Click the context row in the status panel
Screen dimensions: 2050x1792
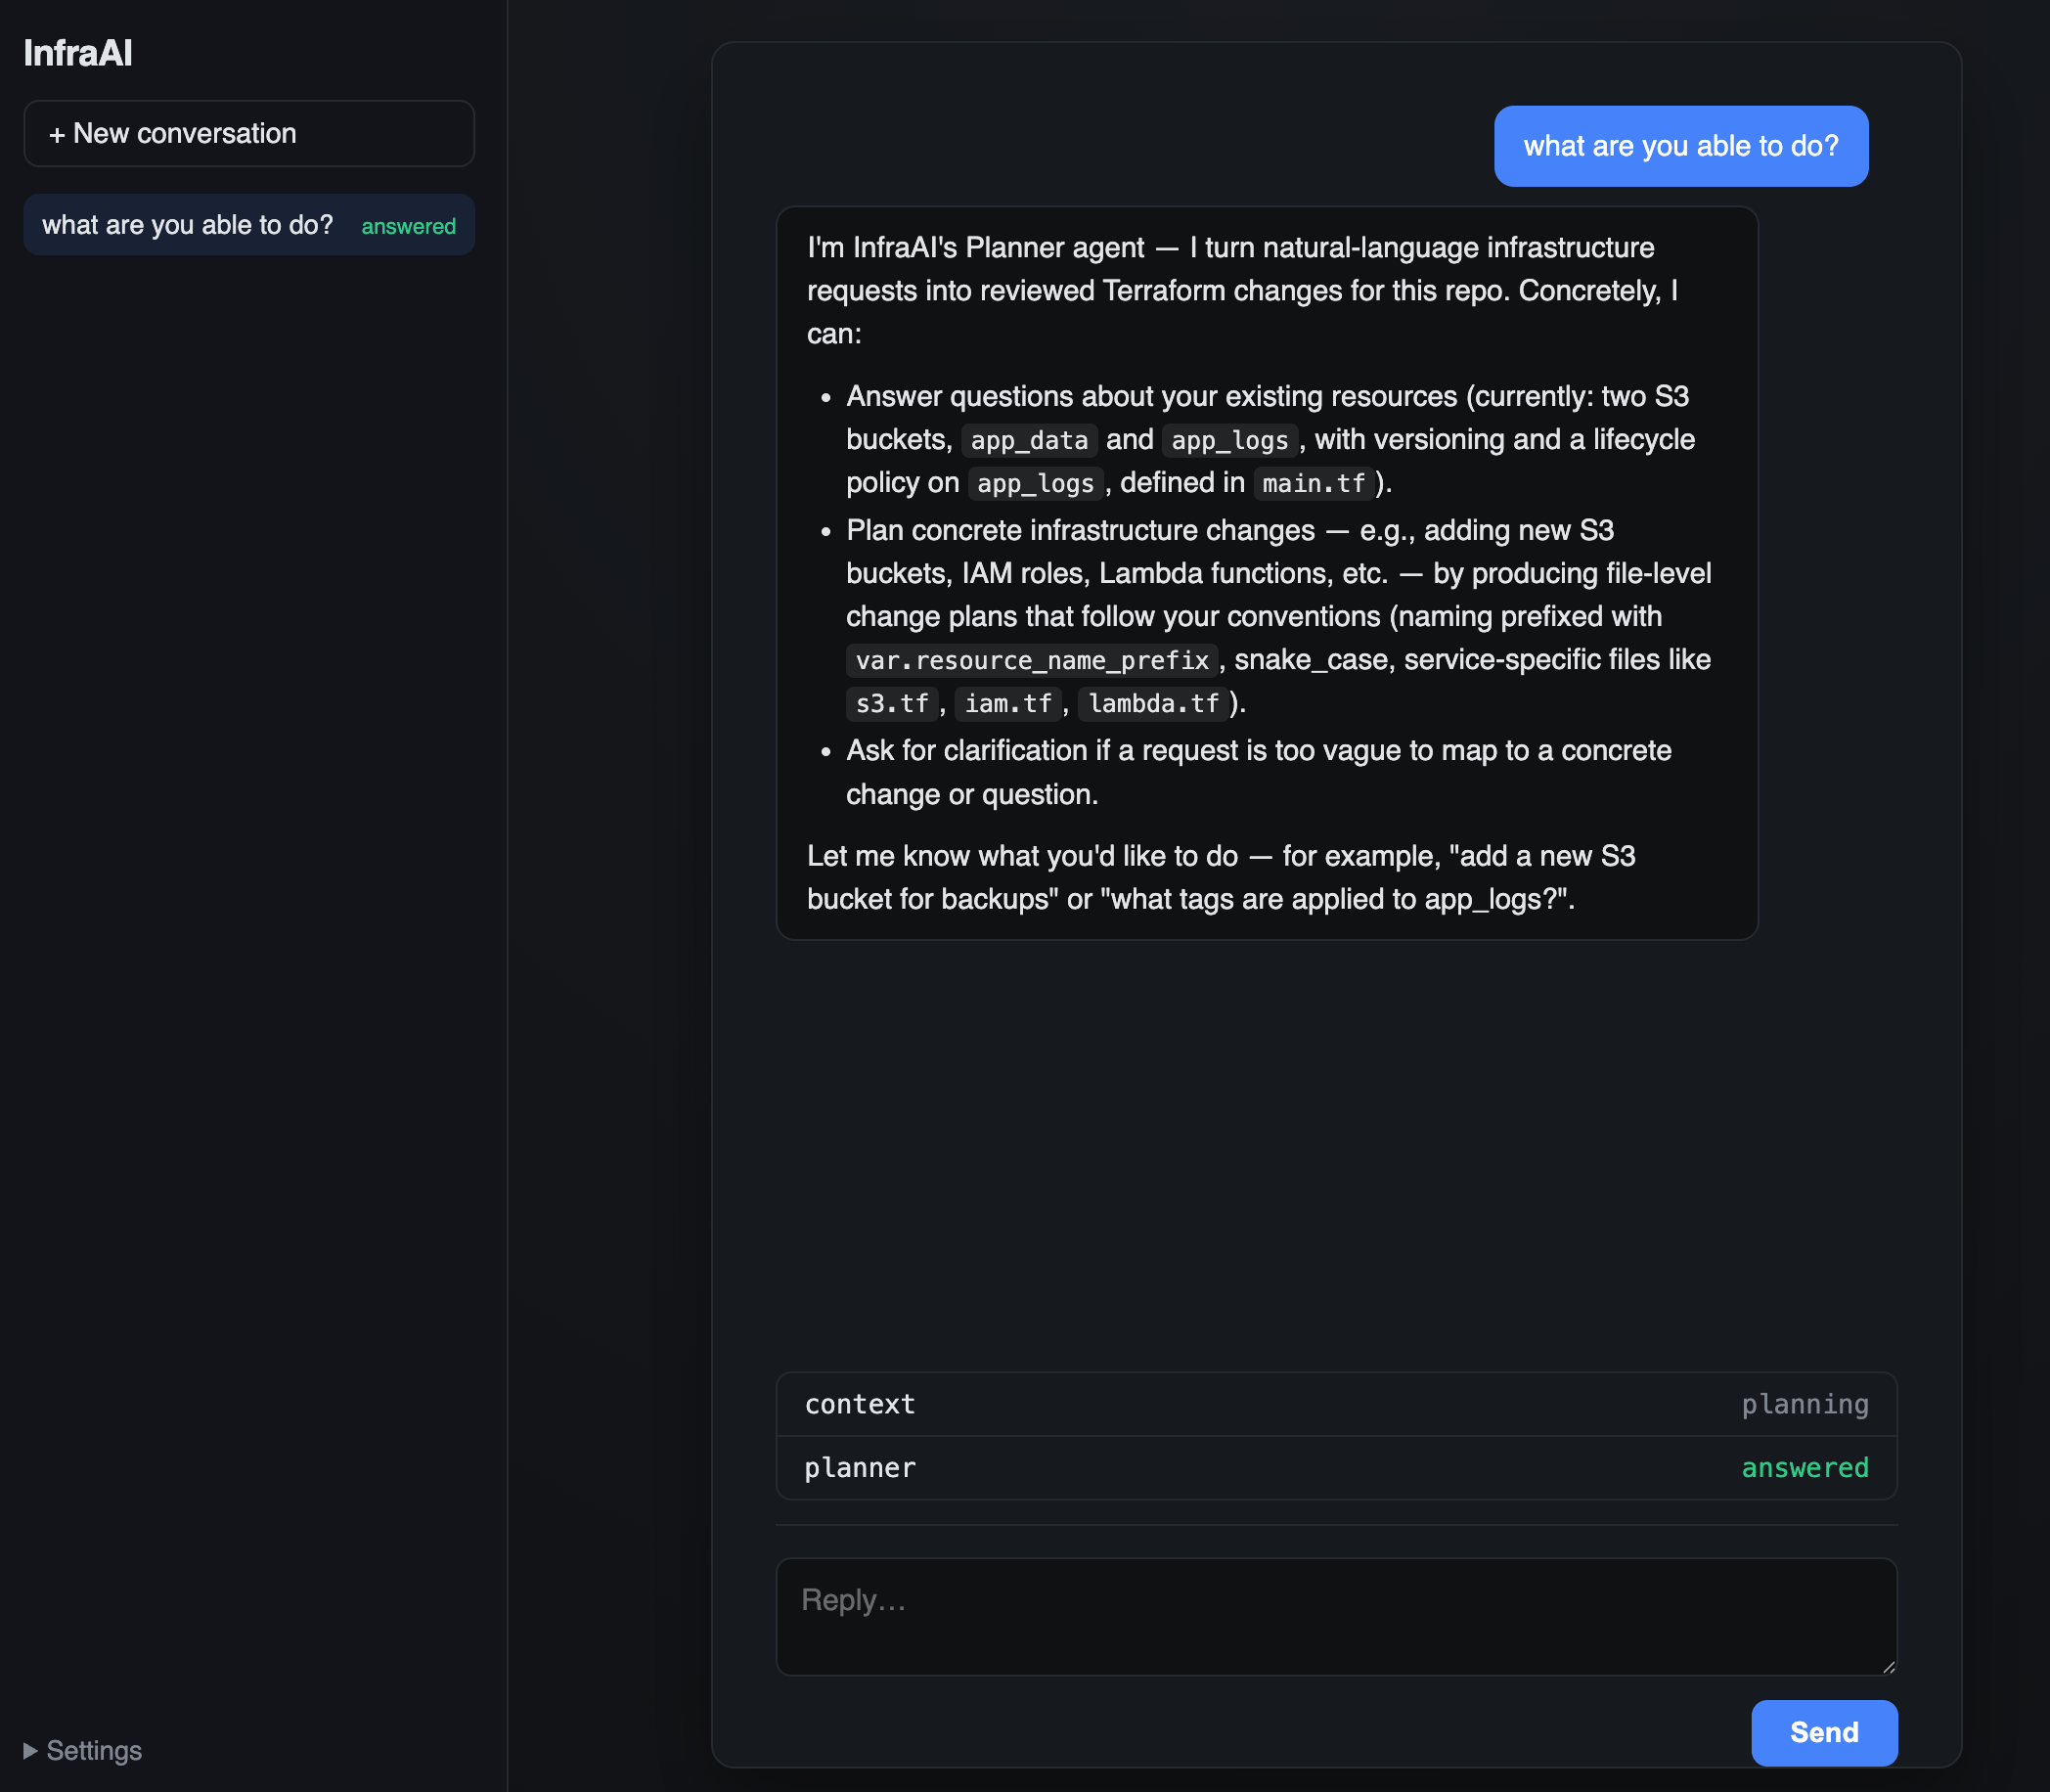click(x=1336, y=1404)
